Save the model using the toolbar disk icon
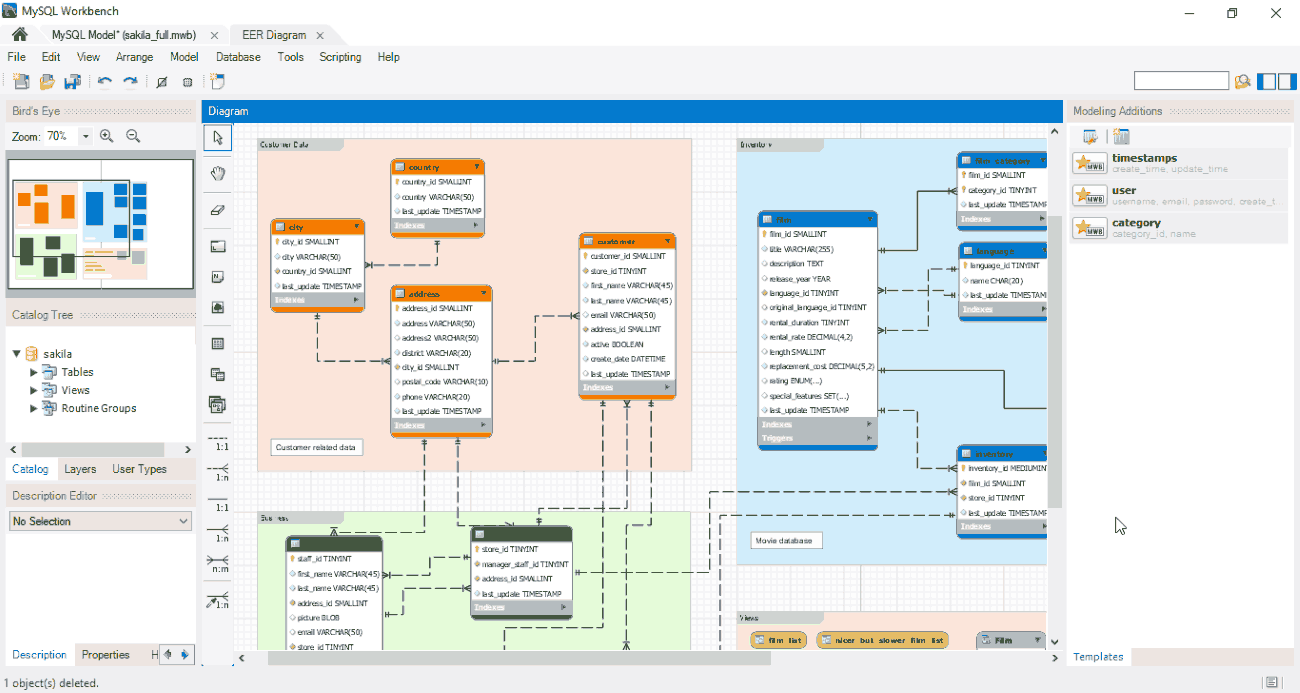Viewport: 1300px width, 693px height. pos(72,82)
